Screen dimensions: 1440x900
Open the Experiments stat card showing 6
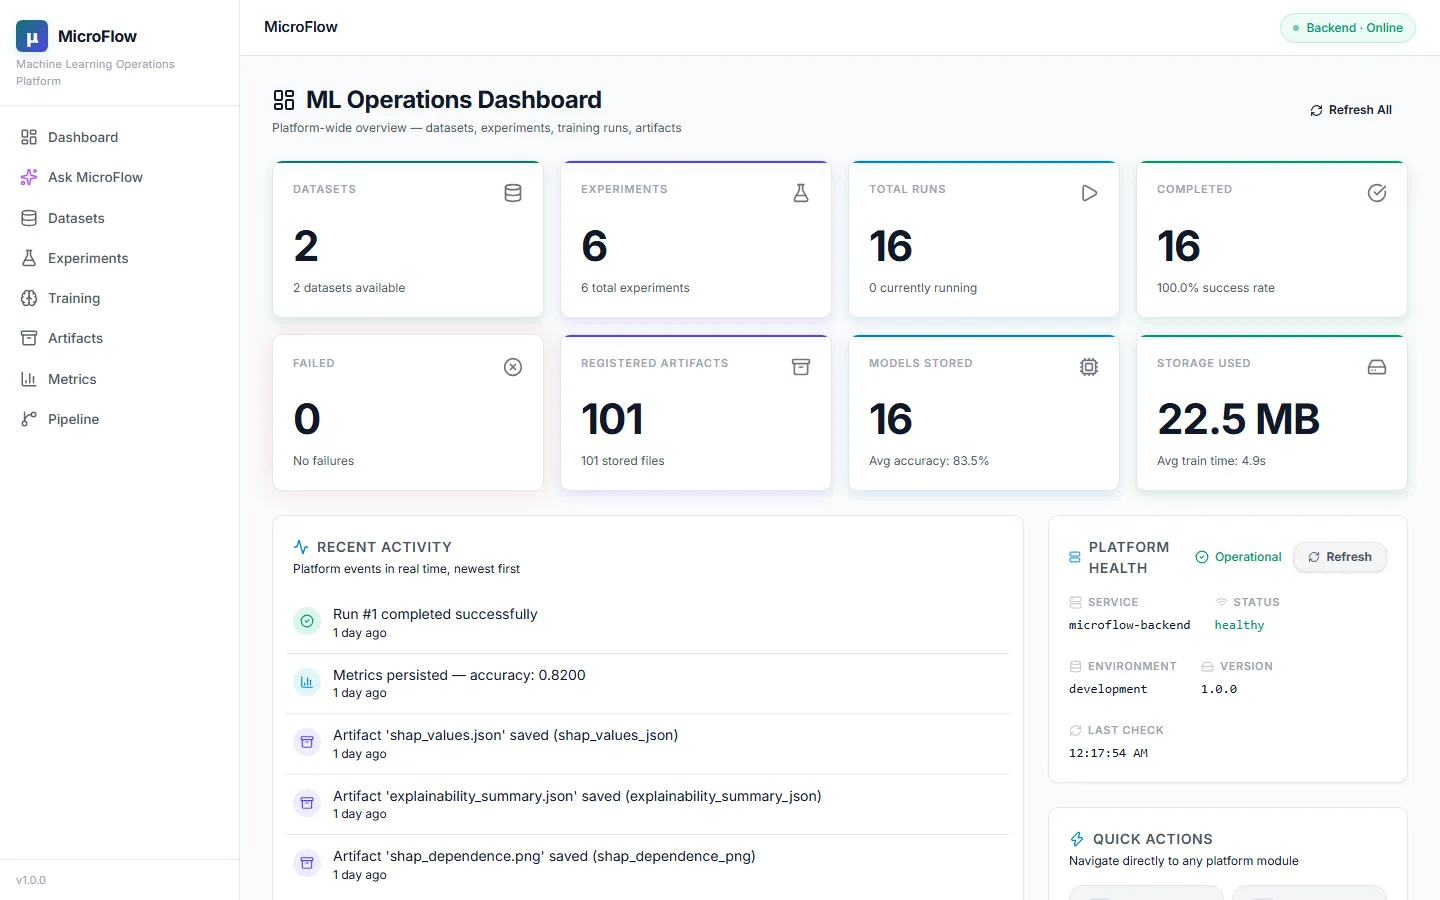[696, 239]
